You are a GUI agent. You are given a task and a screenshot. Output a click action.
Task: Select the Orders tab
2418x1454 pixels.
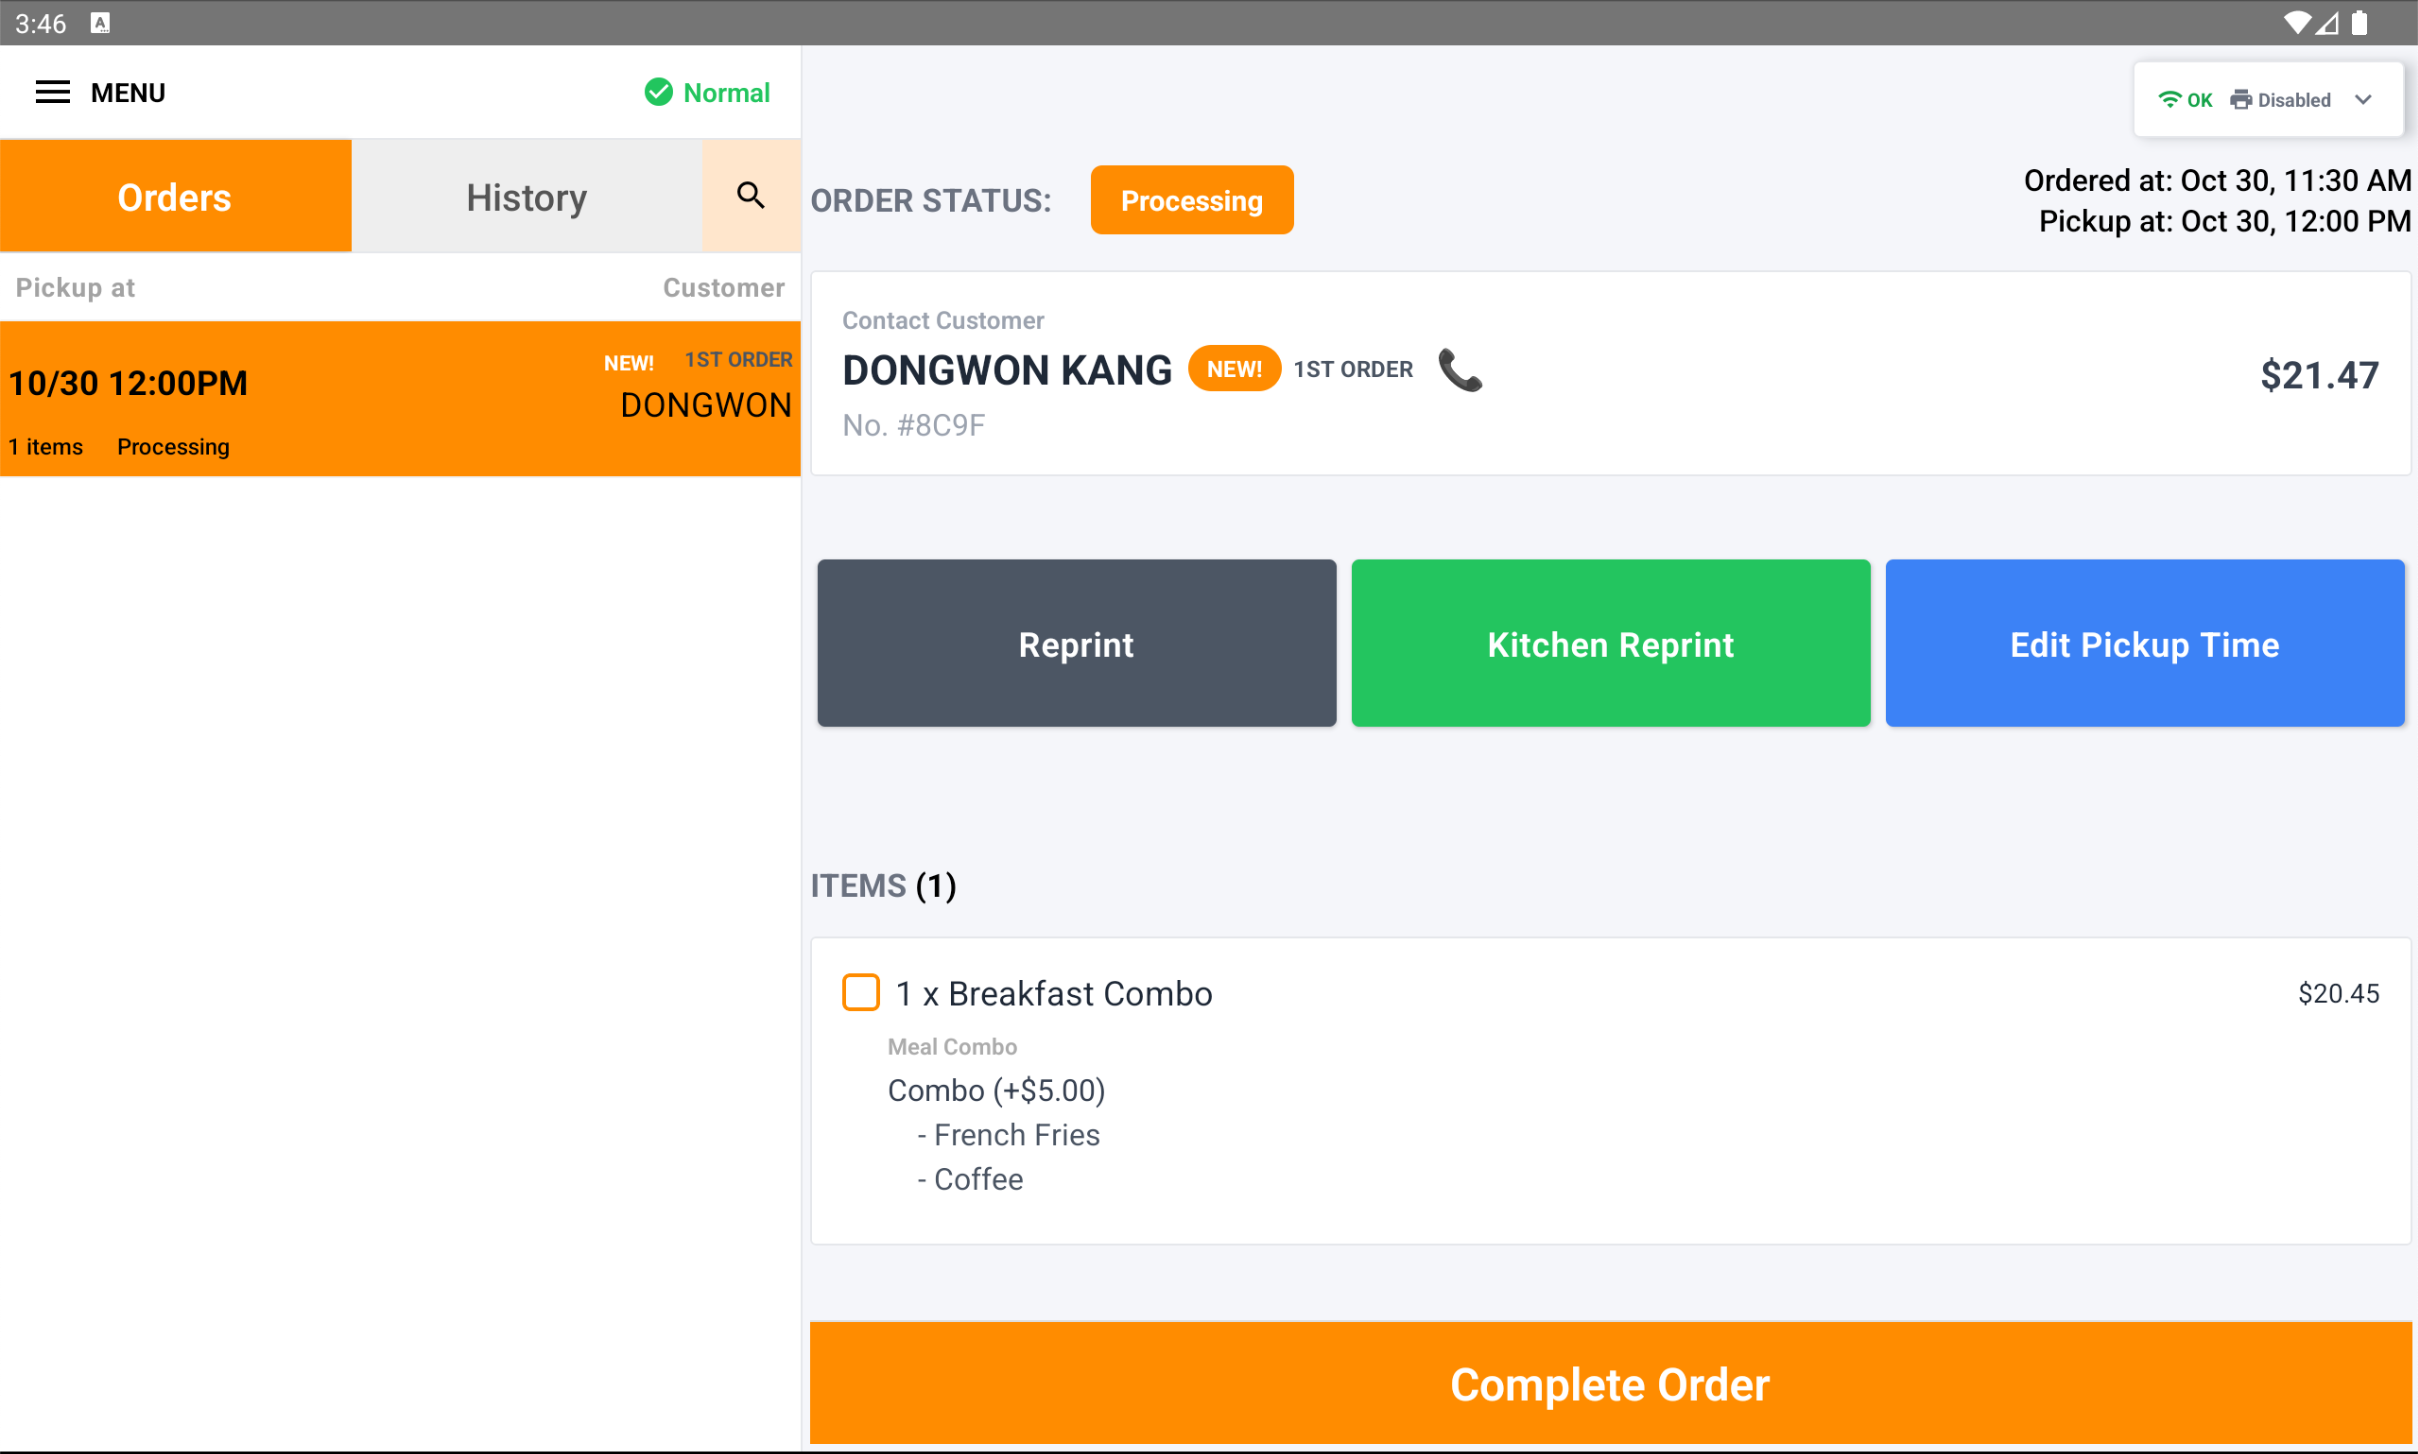tap(174, 196)
